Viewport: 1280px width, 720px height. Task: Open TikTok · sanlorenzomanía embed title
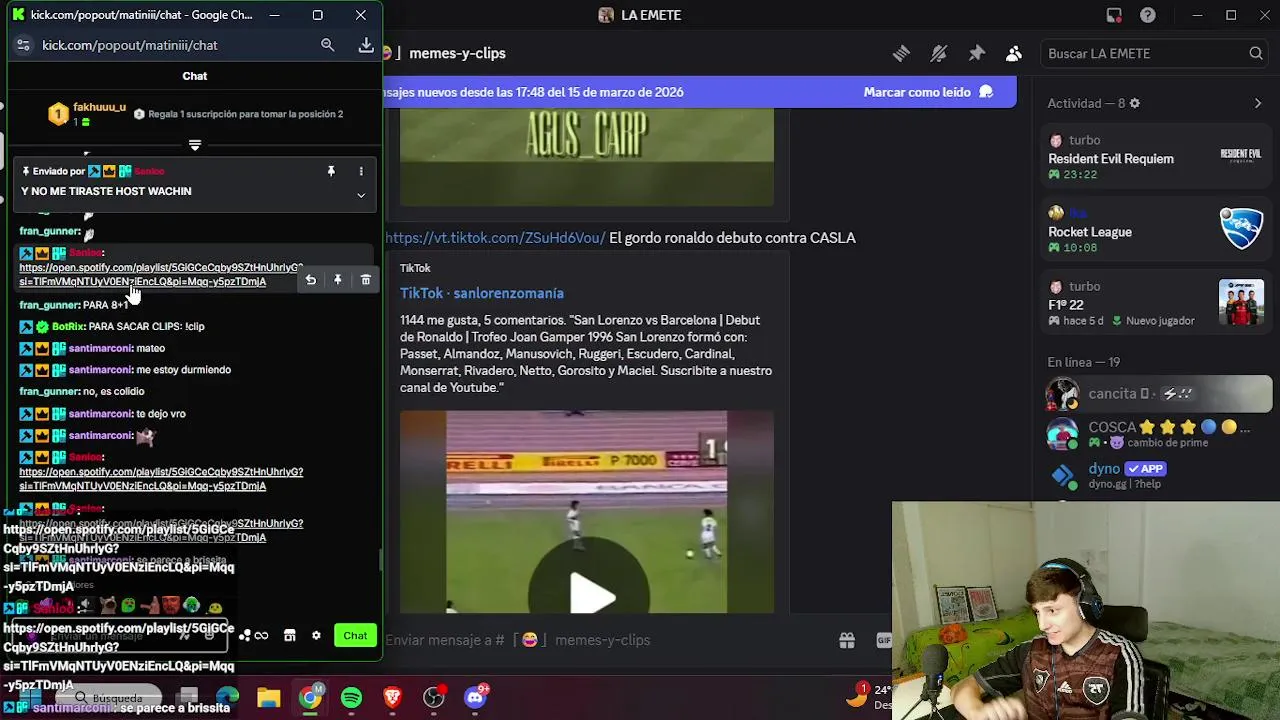coord(482,293)
